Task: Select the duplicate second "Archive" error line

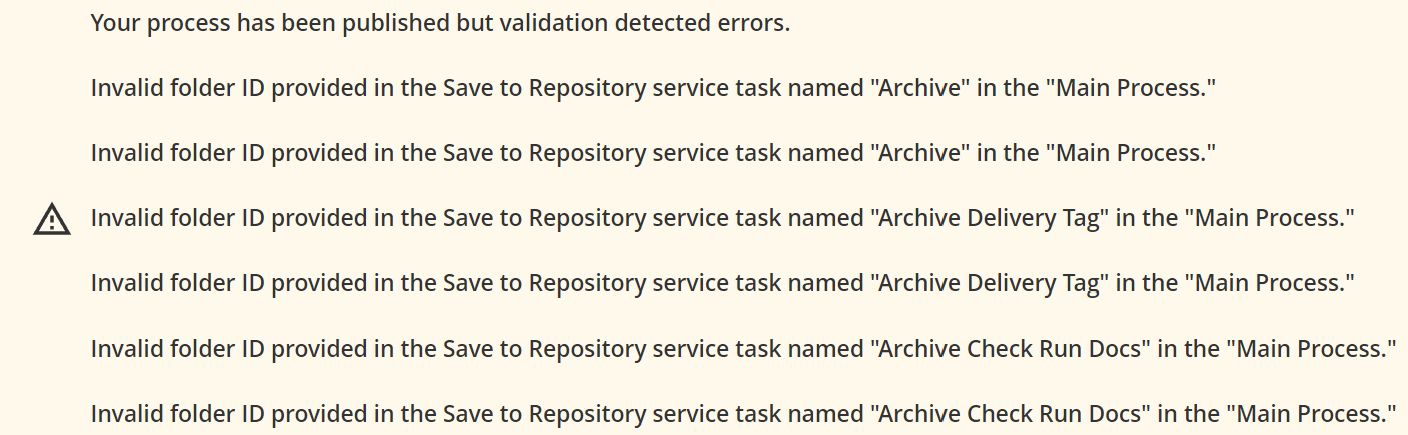Action: [x=653, y=153]
